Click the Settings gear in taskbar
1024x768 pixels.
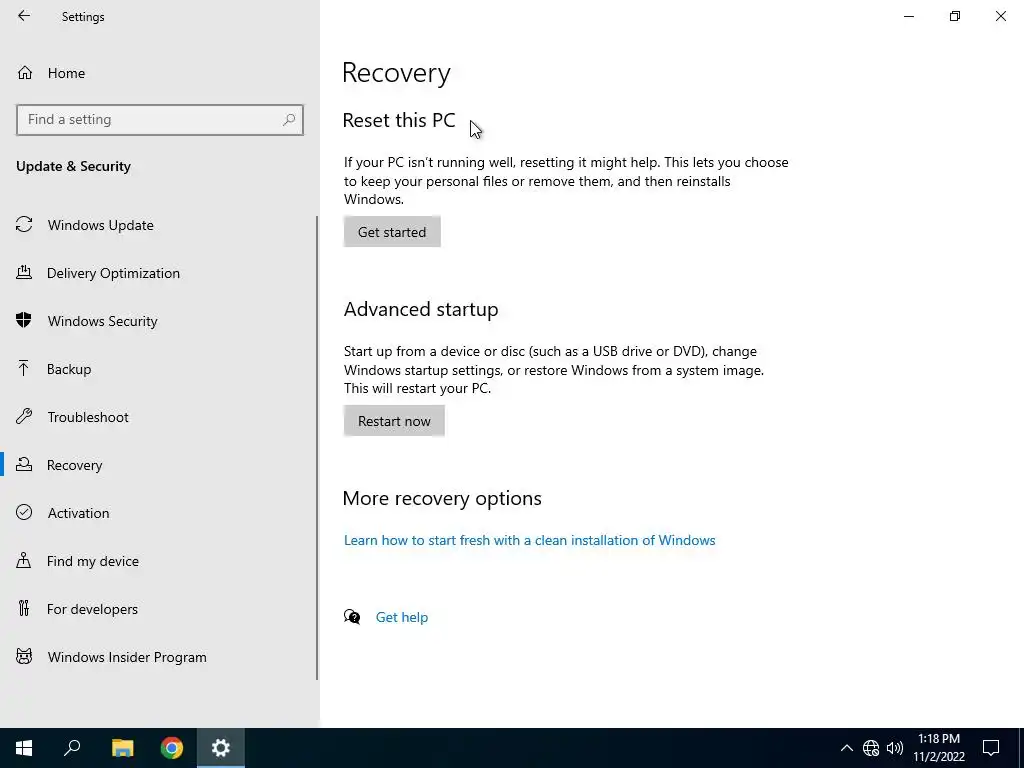[x=221, y=748]
